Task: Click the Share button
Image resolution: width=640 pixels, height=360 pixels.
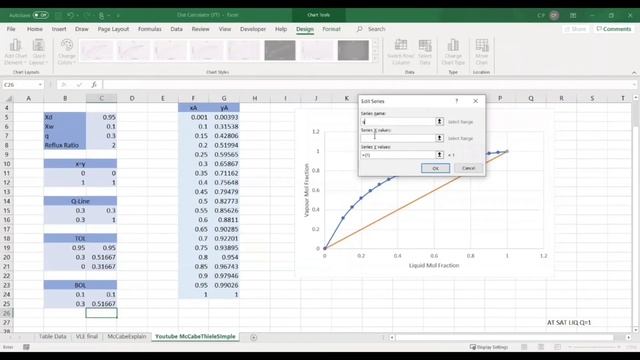Action: pyautogui.click(x=576, y=29)
